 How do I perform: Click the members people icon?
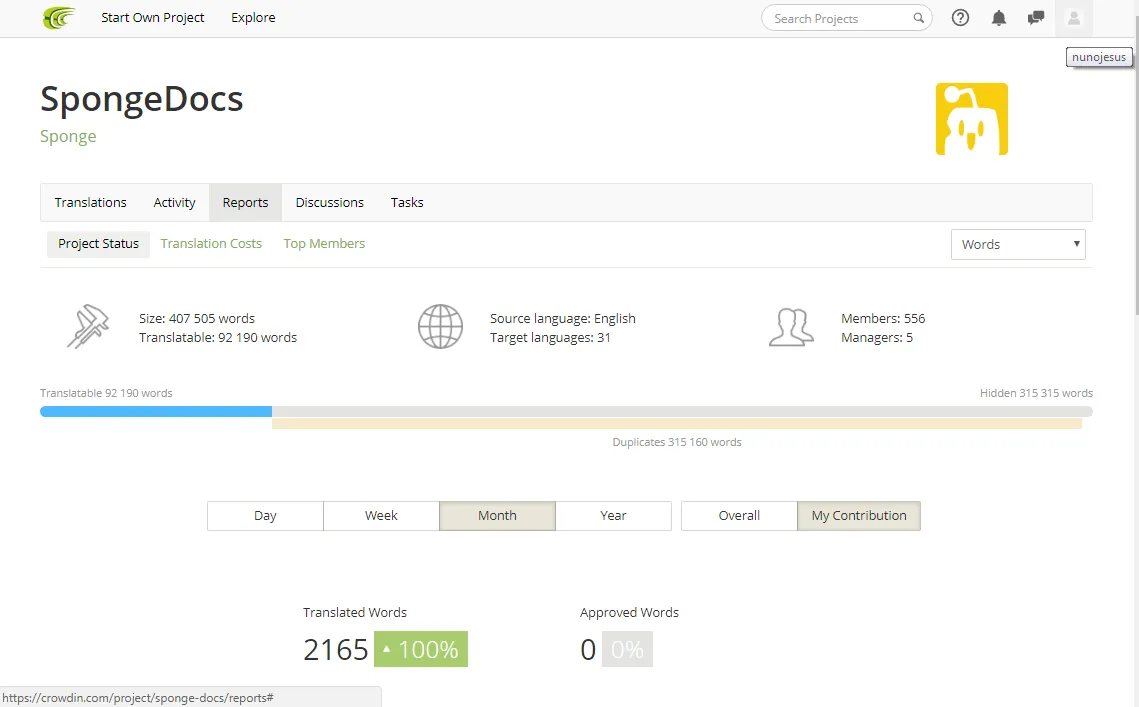[791, 327]
